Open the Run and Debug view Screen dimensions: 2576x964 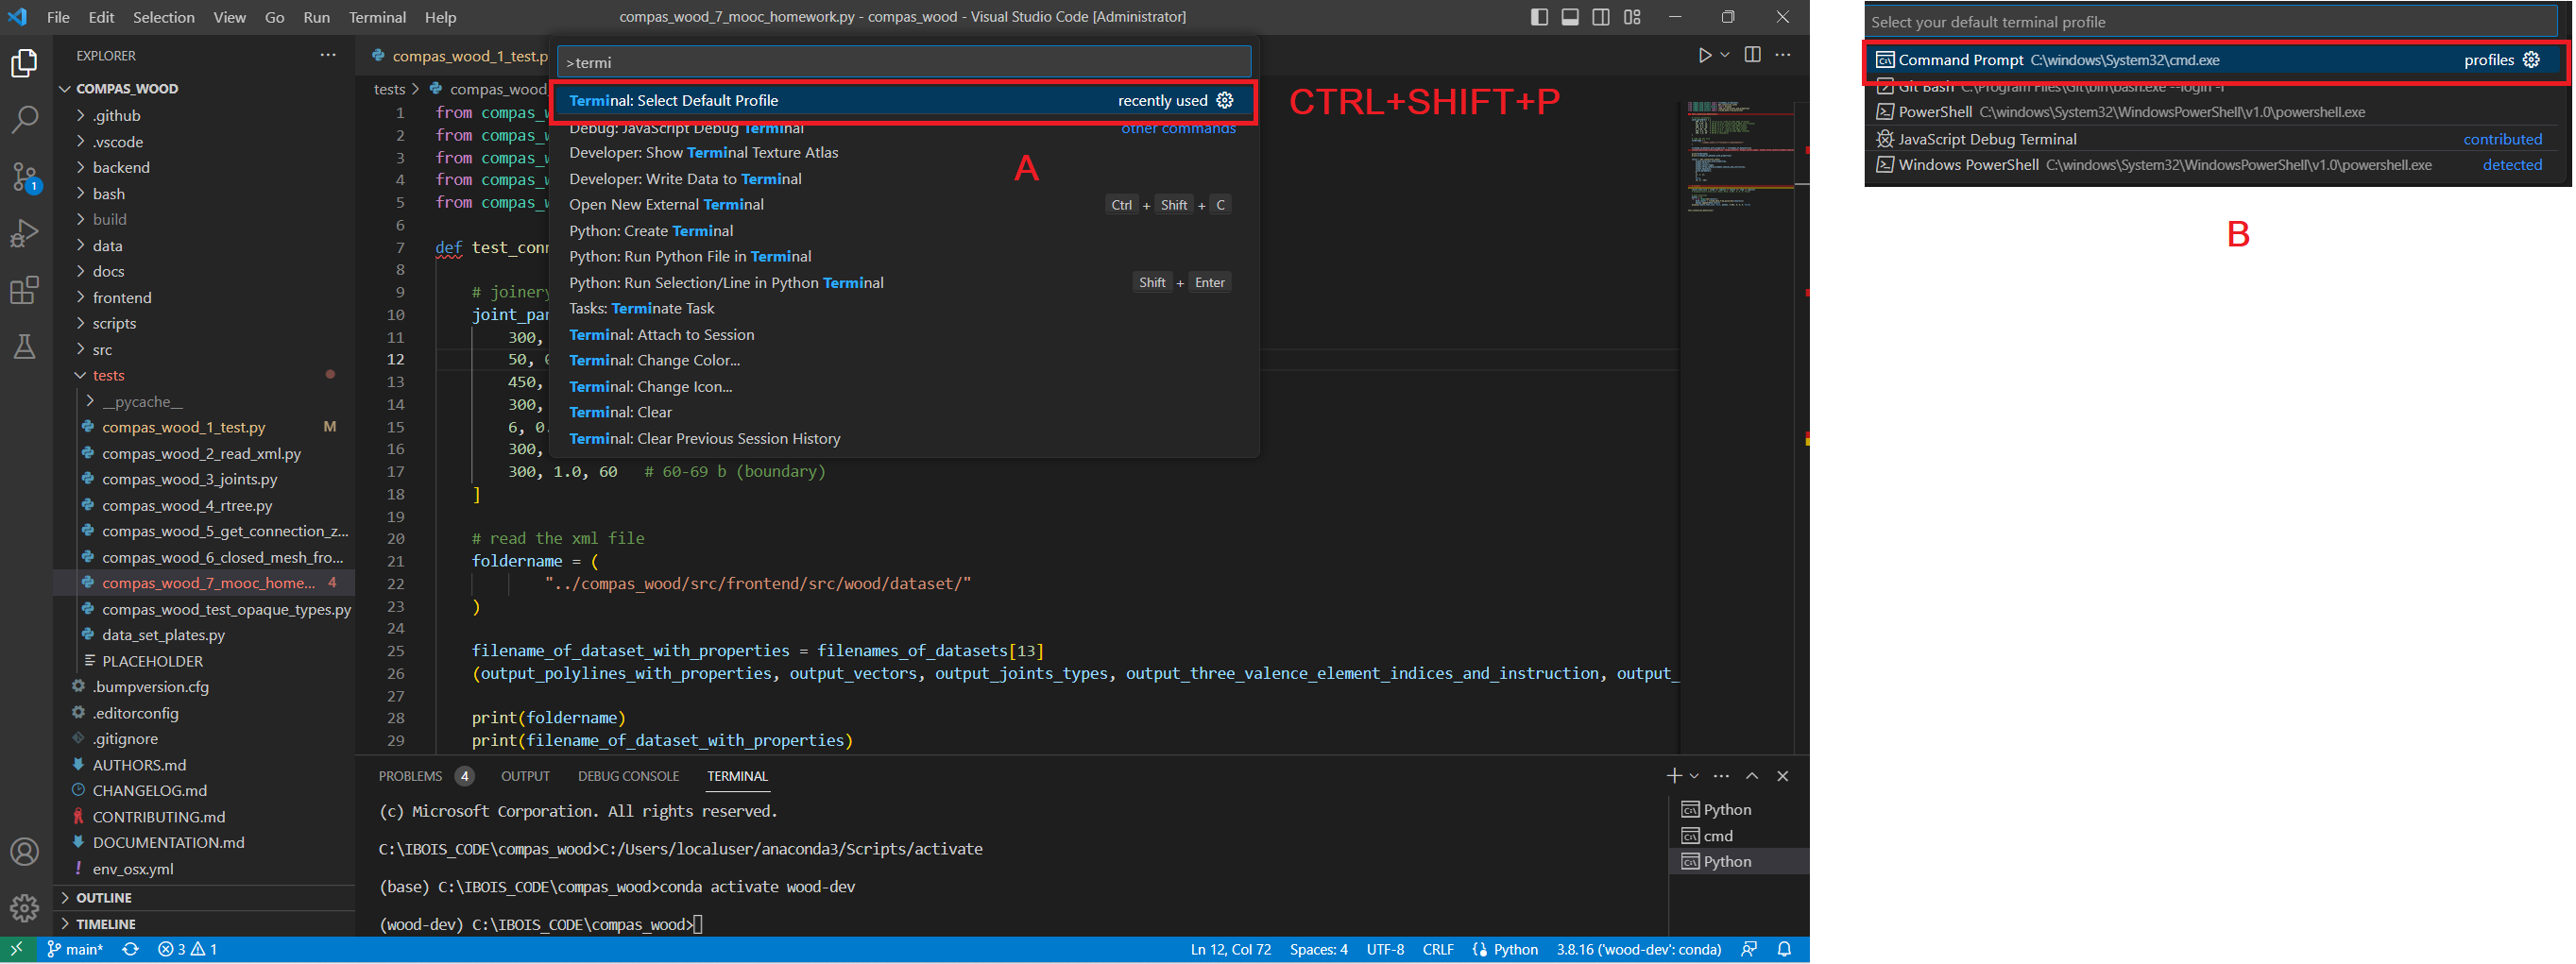point(24,234)
